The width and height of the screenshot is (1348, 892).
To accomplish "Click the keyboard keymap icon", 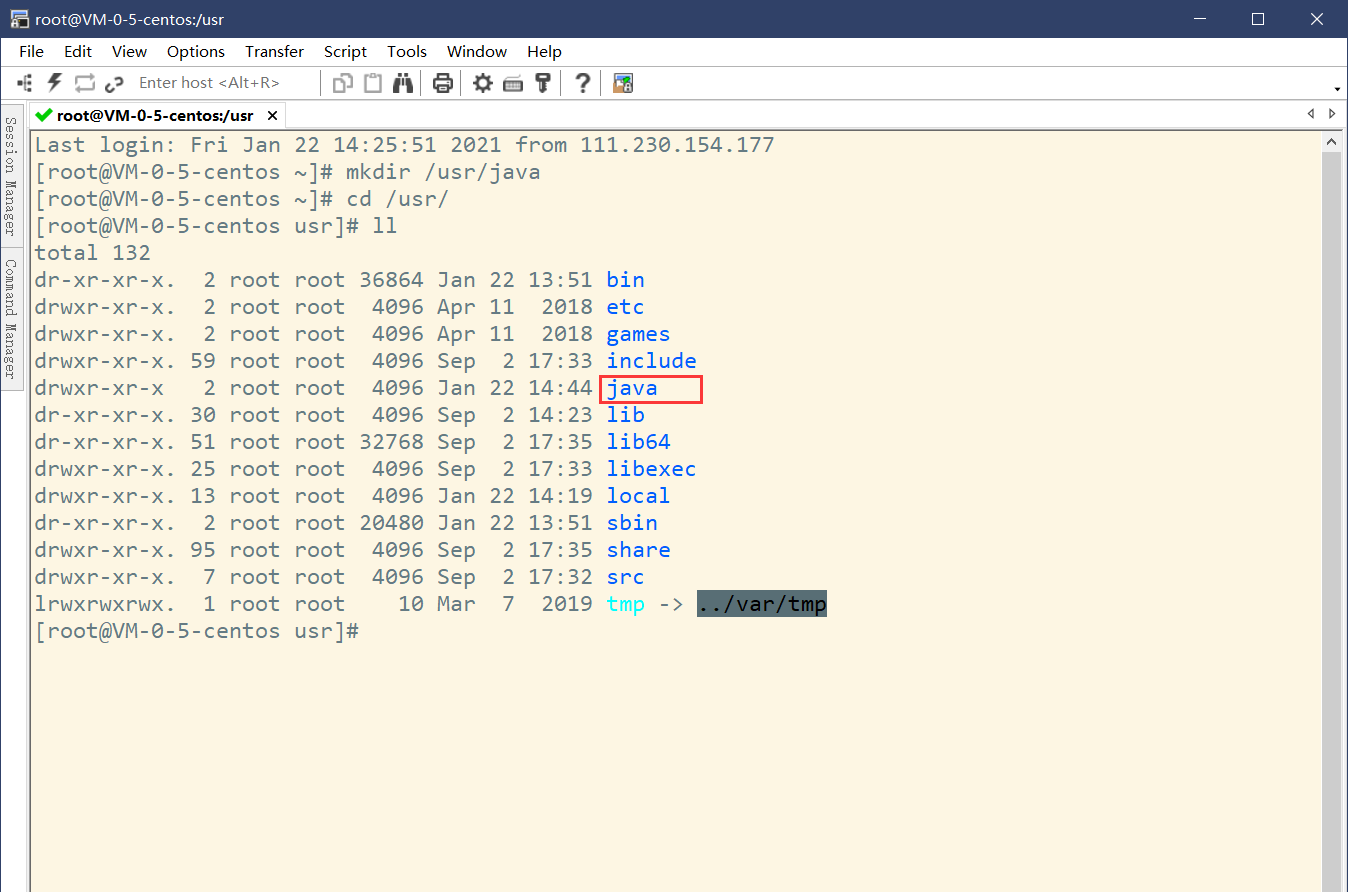I will [513, 83].
